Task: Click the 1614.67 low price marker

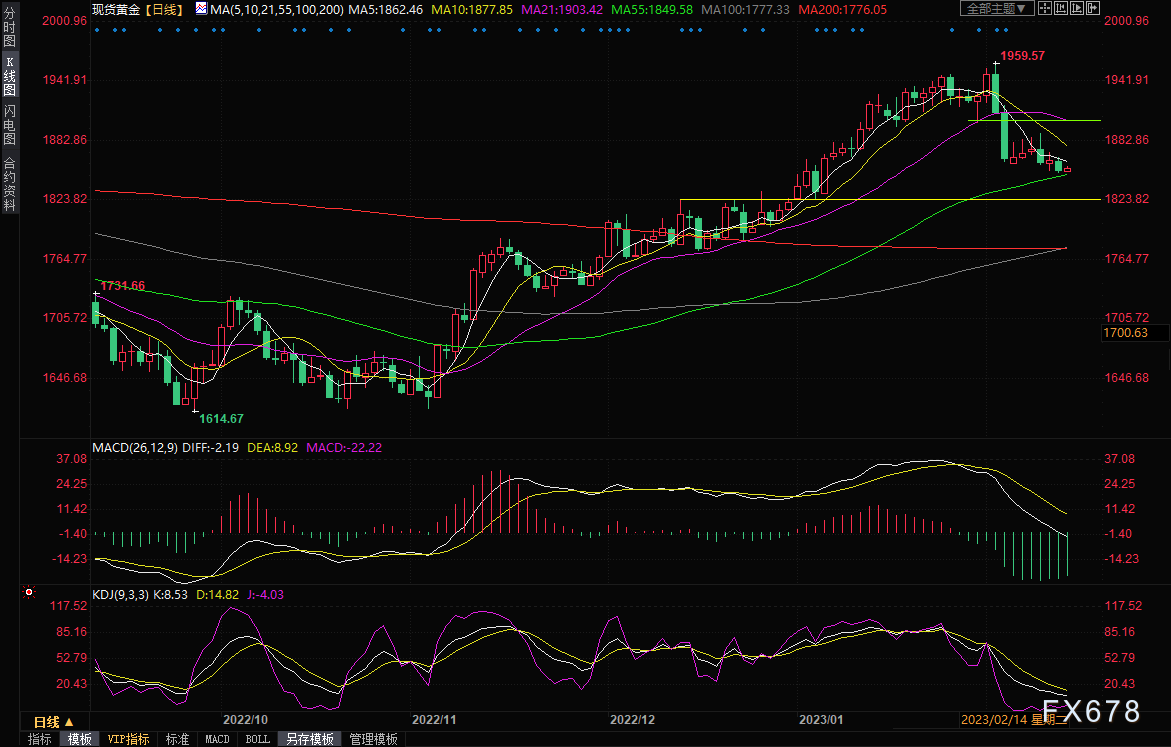Action: click(x=221, y=418)
